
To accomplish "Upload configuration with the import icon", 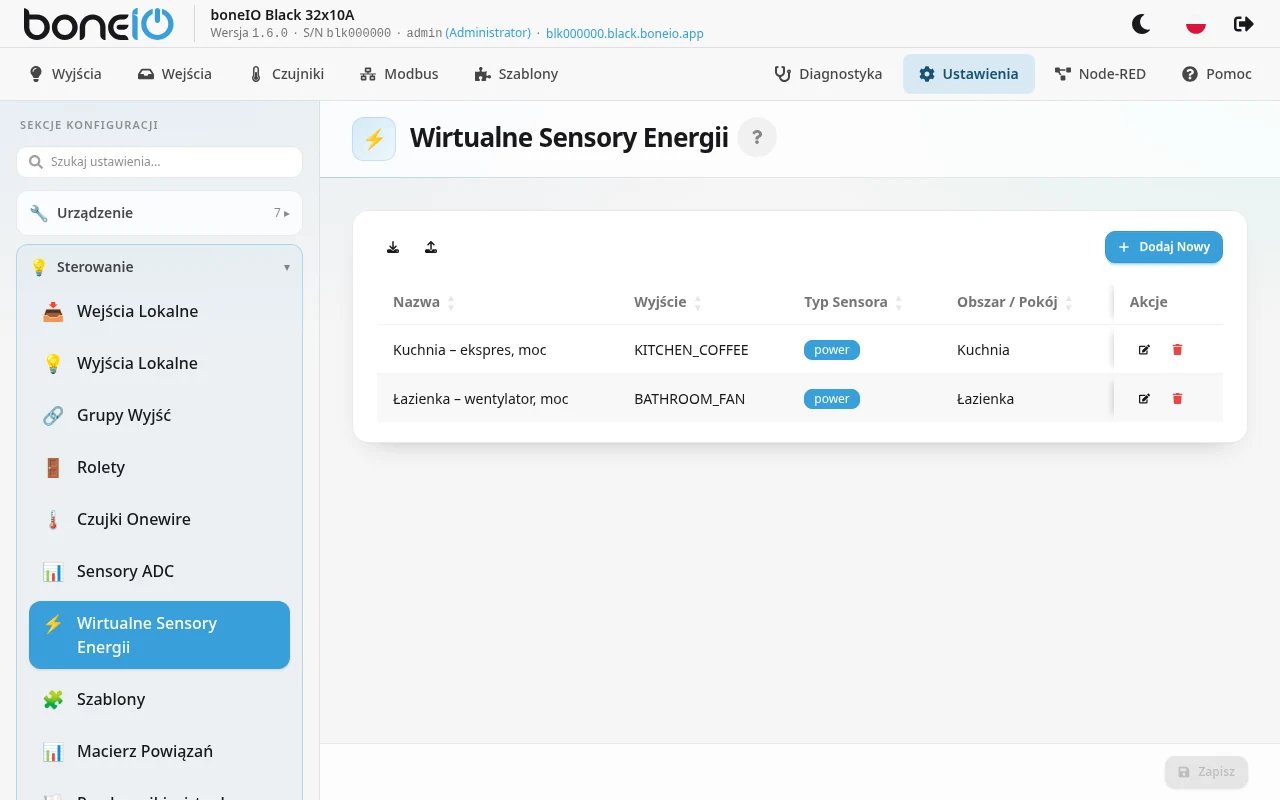I will 431,247.
